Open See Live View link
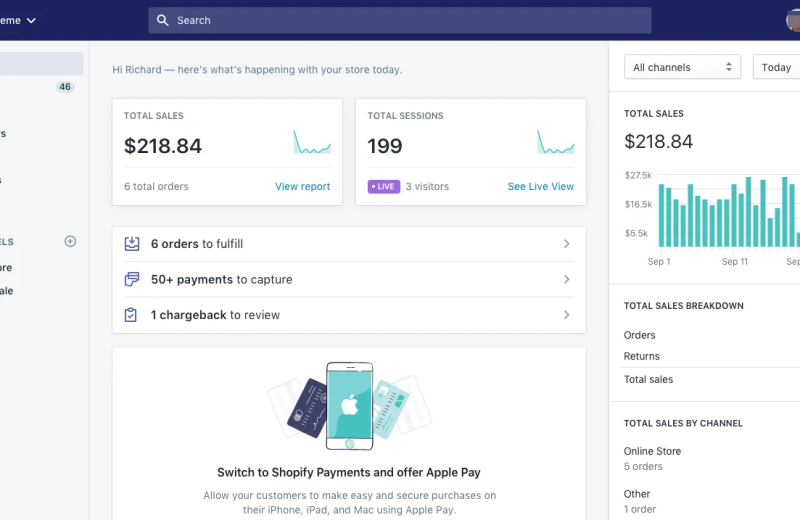Image resolution: width=800 pixels, height=520 pixels. pos(540,186)
